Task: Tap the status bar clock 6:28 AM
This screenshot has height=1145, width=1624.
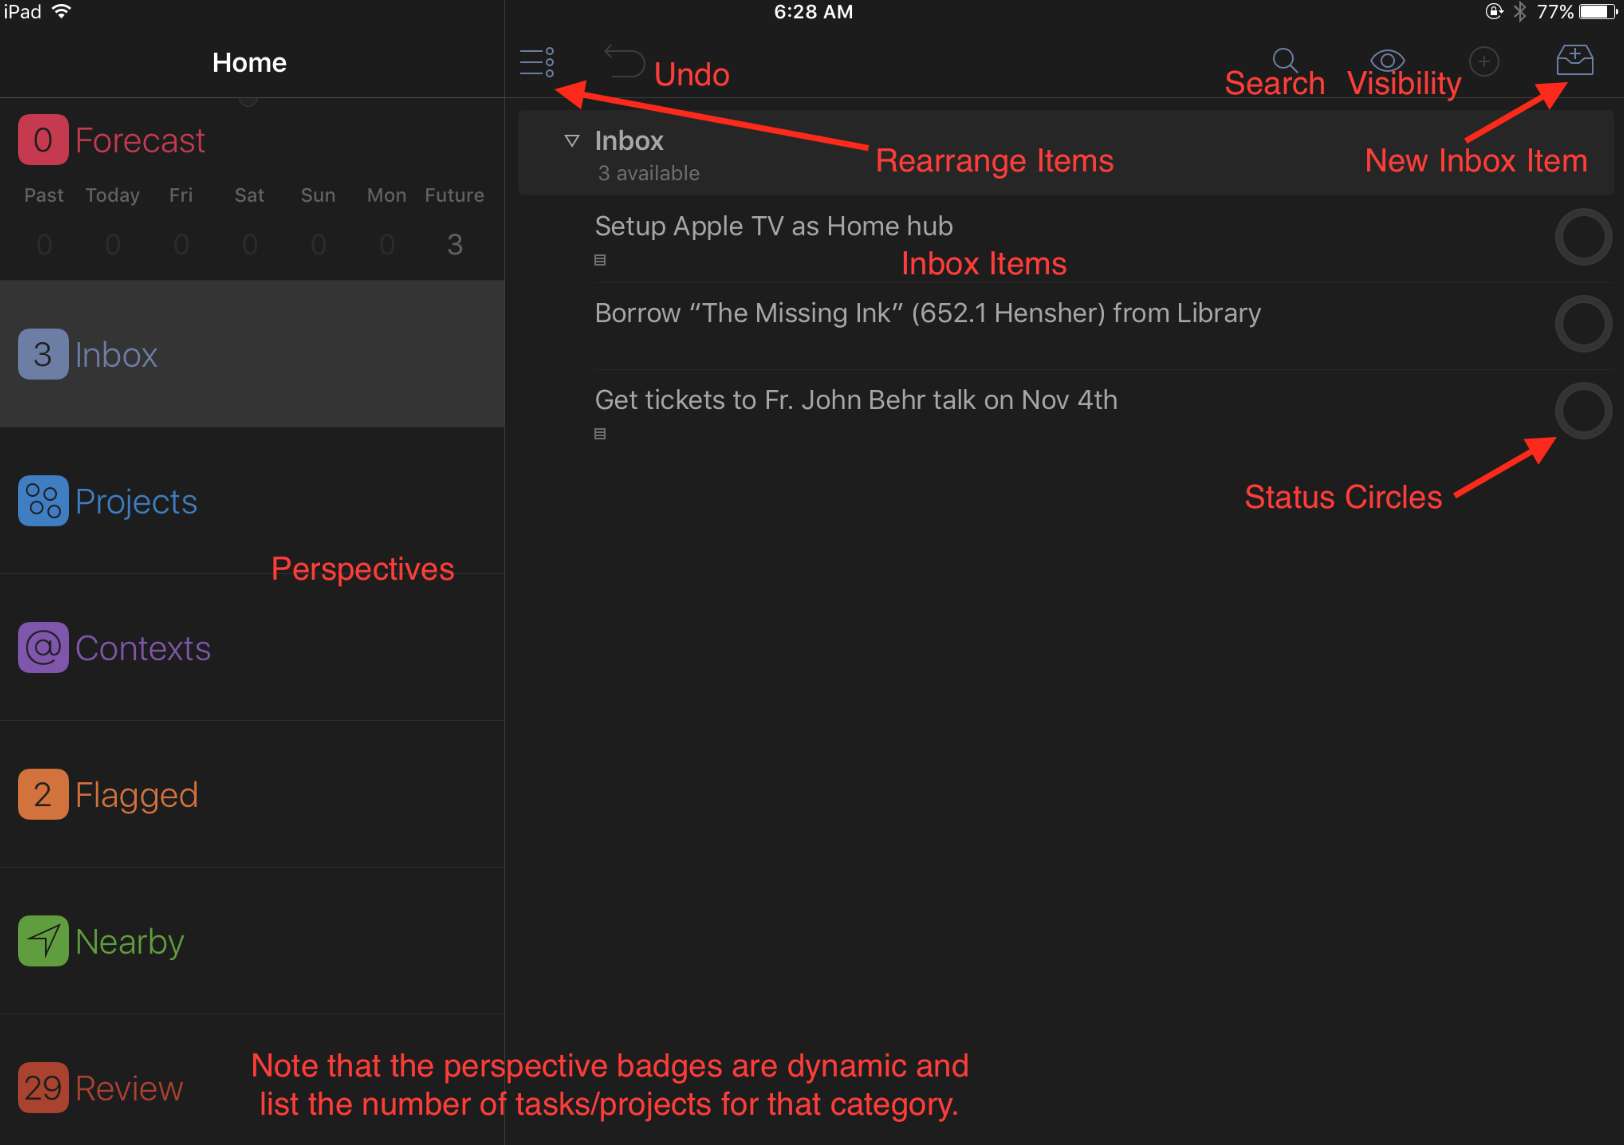Action: tap(813, 12)
